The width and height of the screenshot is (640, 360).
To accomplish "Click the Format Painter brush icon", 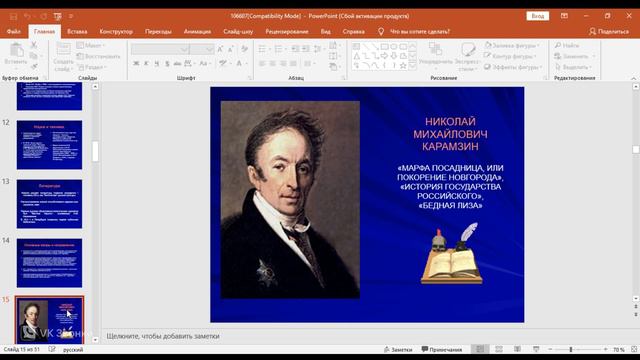I will point(34,66).
